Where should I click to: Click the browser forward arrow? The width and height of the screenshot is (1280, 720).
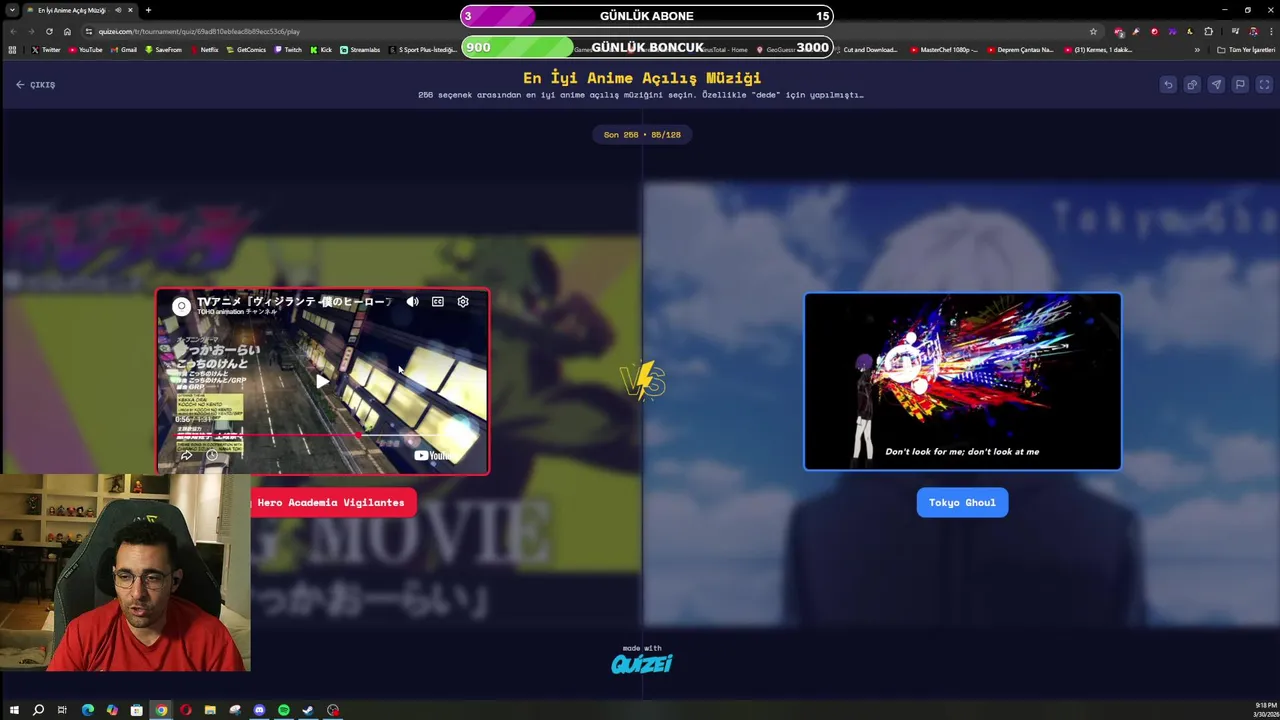pyautogui.click(x=30, y=31)
